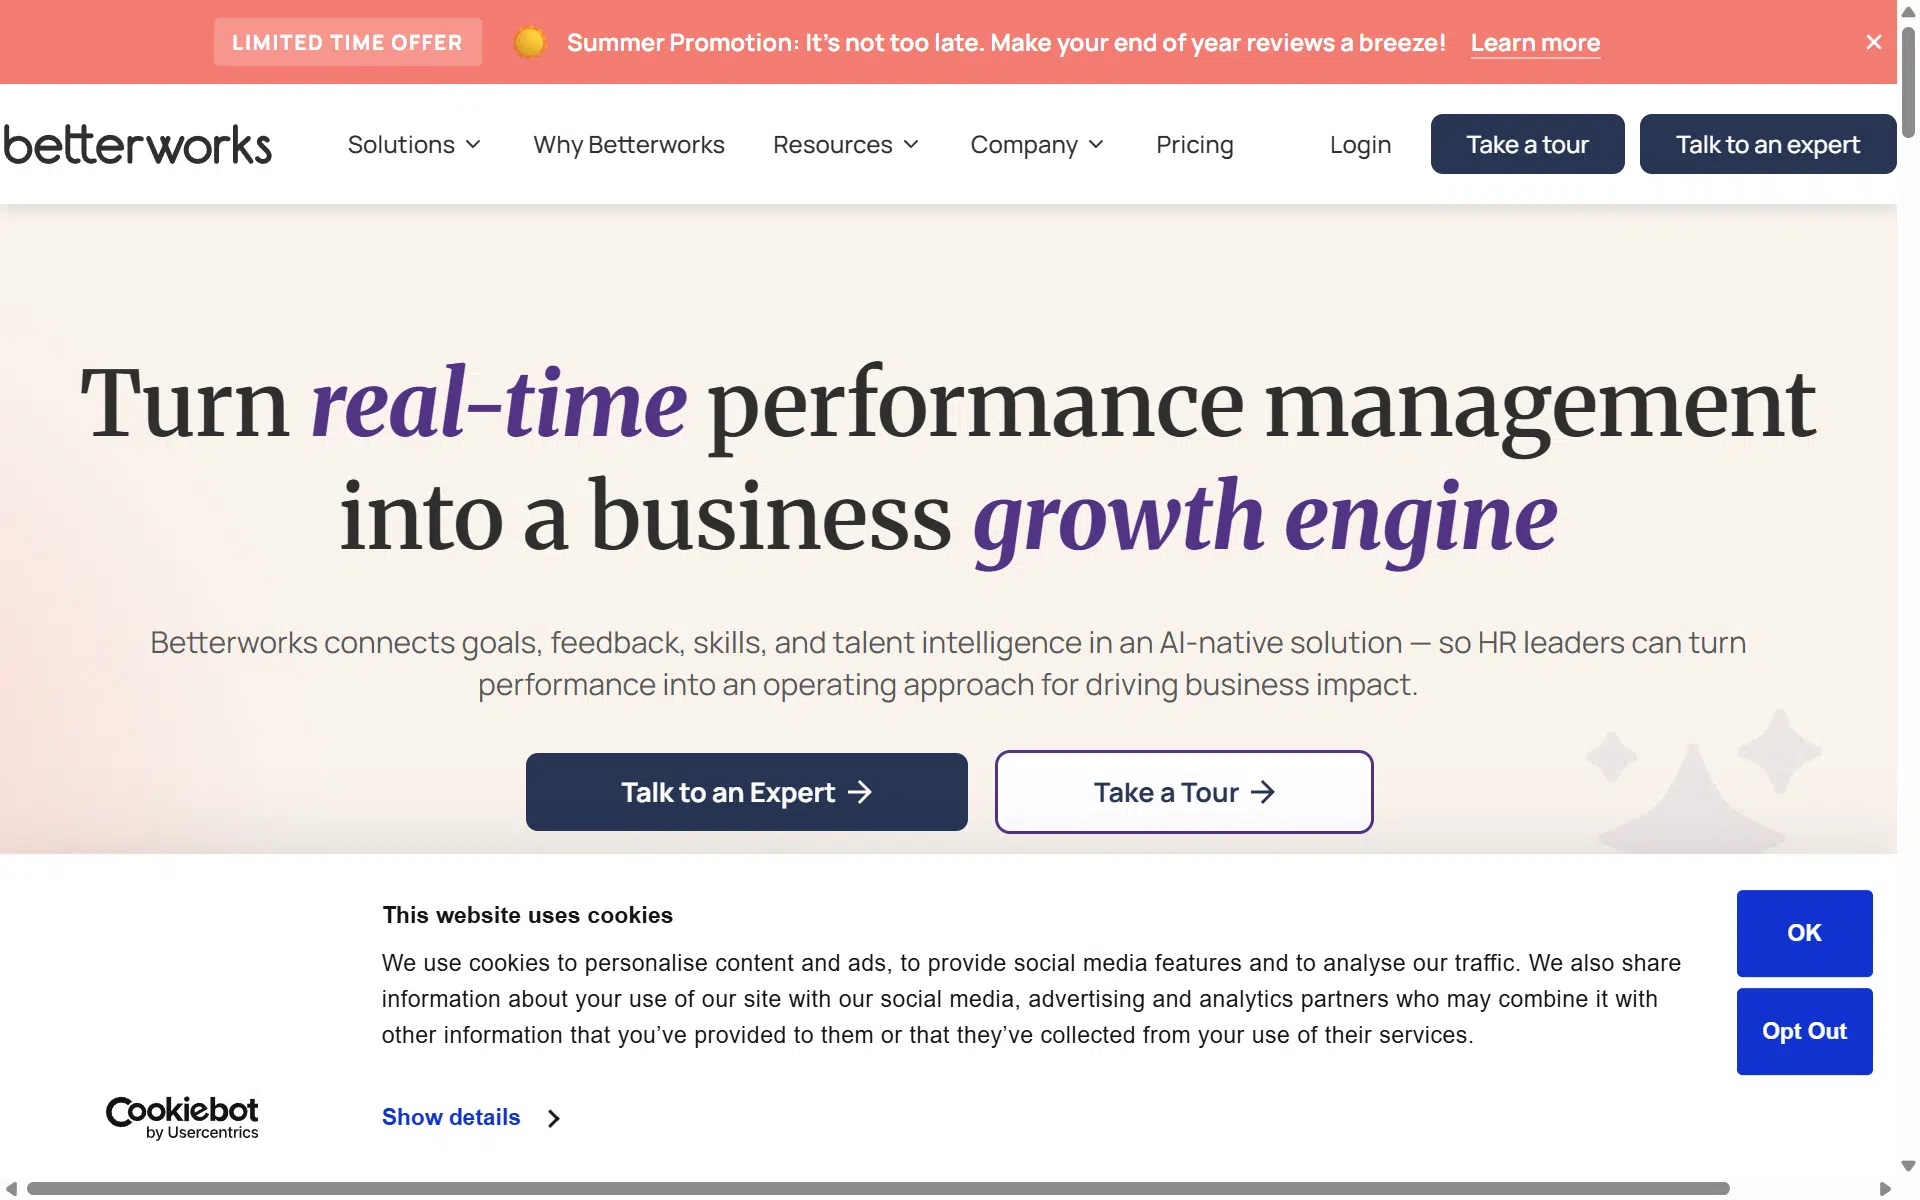Click the scrollbar down arrow

tap(1908, 1166)
